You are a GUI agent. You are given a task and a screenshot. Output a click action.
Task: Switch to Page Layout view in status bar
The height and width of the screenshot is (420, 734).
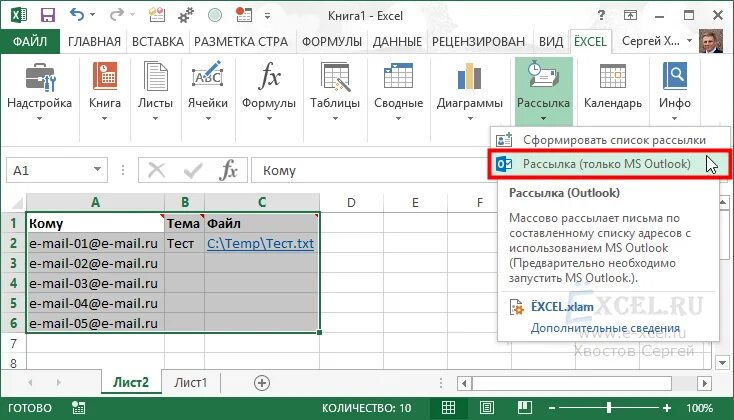pos(487,408)
